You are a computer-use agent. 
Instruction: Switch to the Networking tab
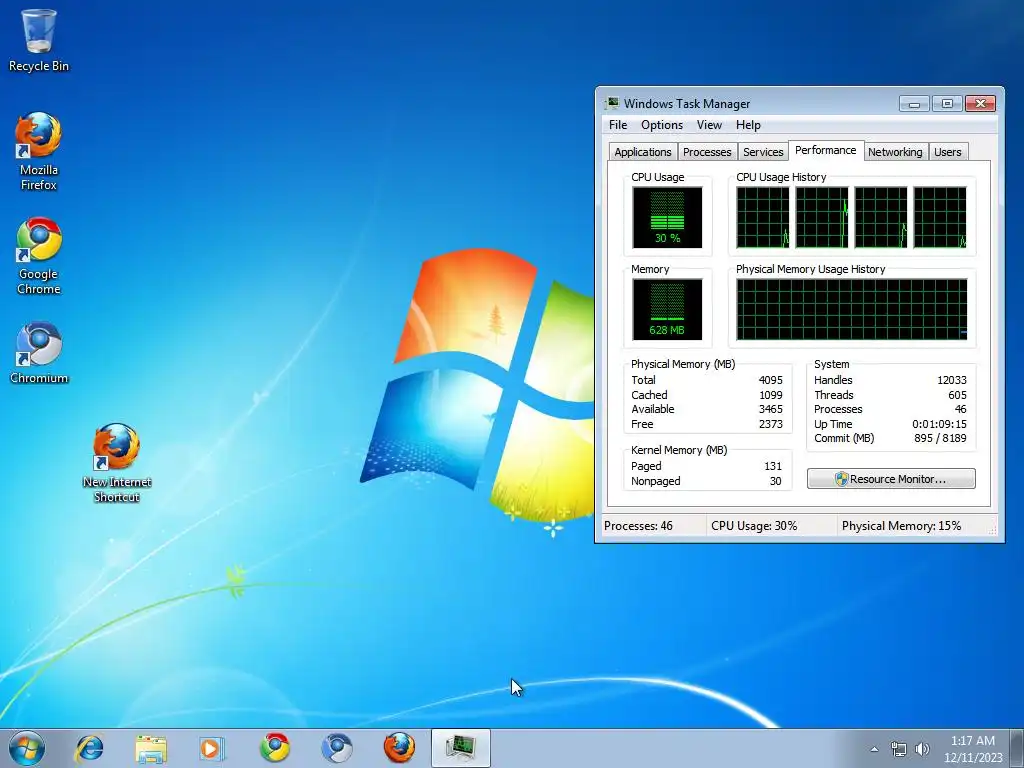tap(895, 152)
